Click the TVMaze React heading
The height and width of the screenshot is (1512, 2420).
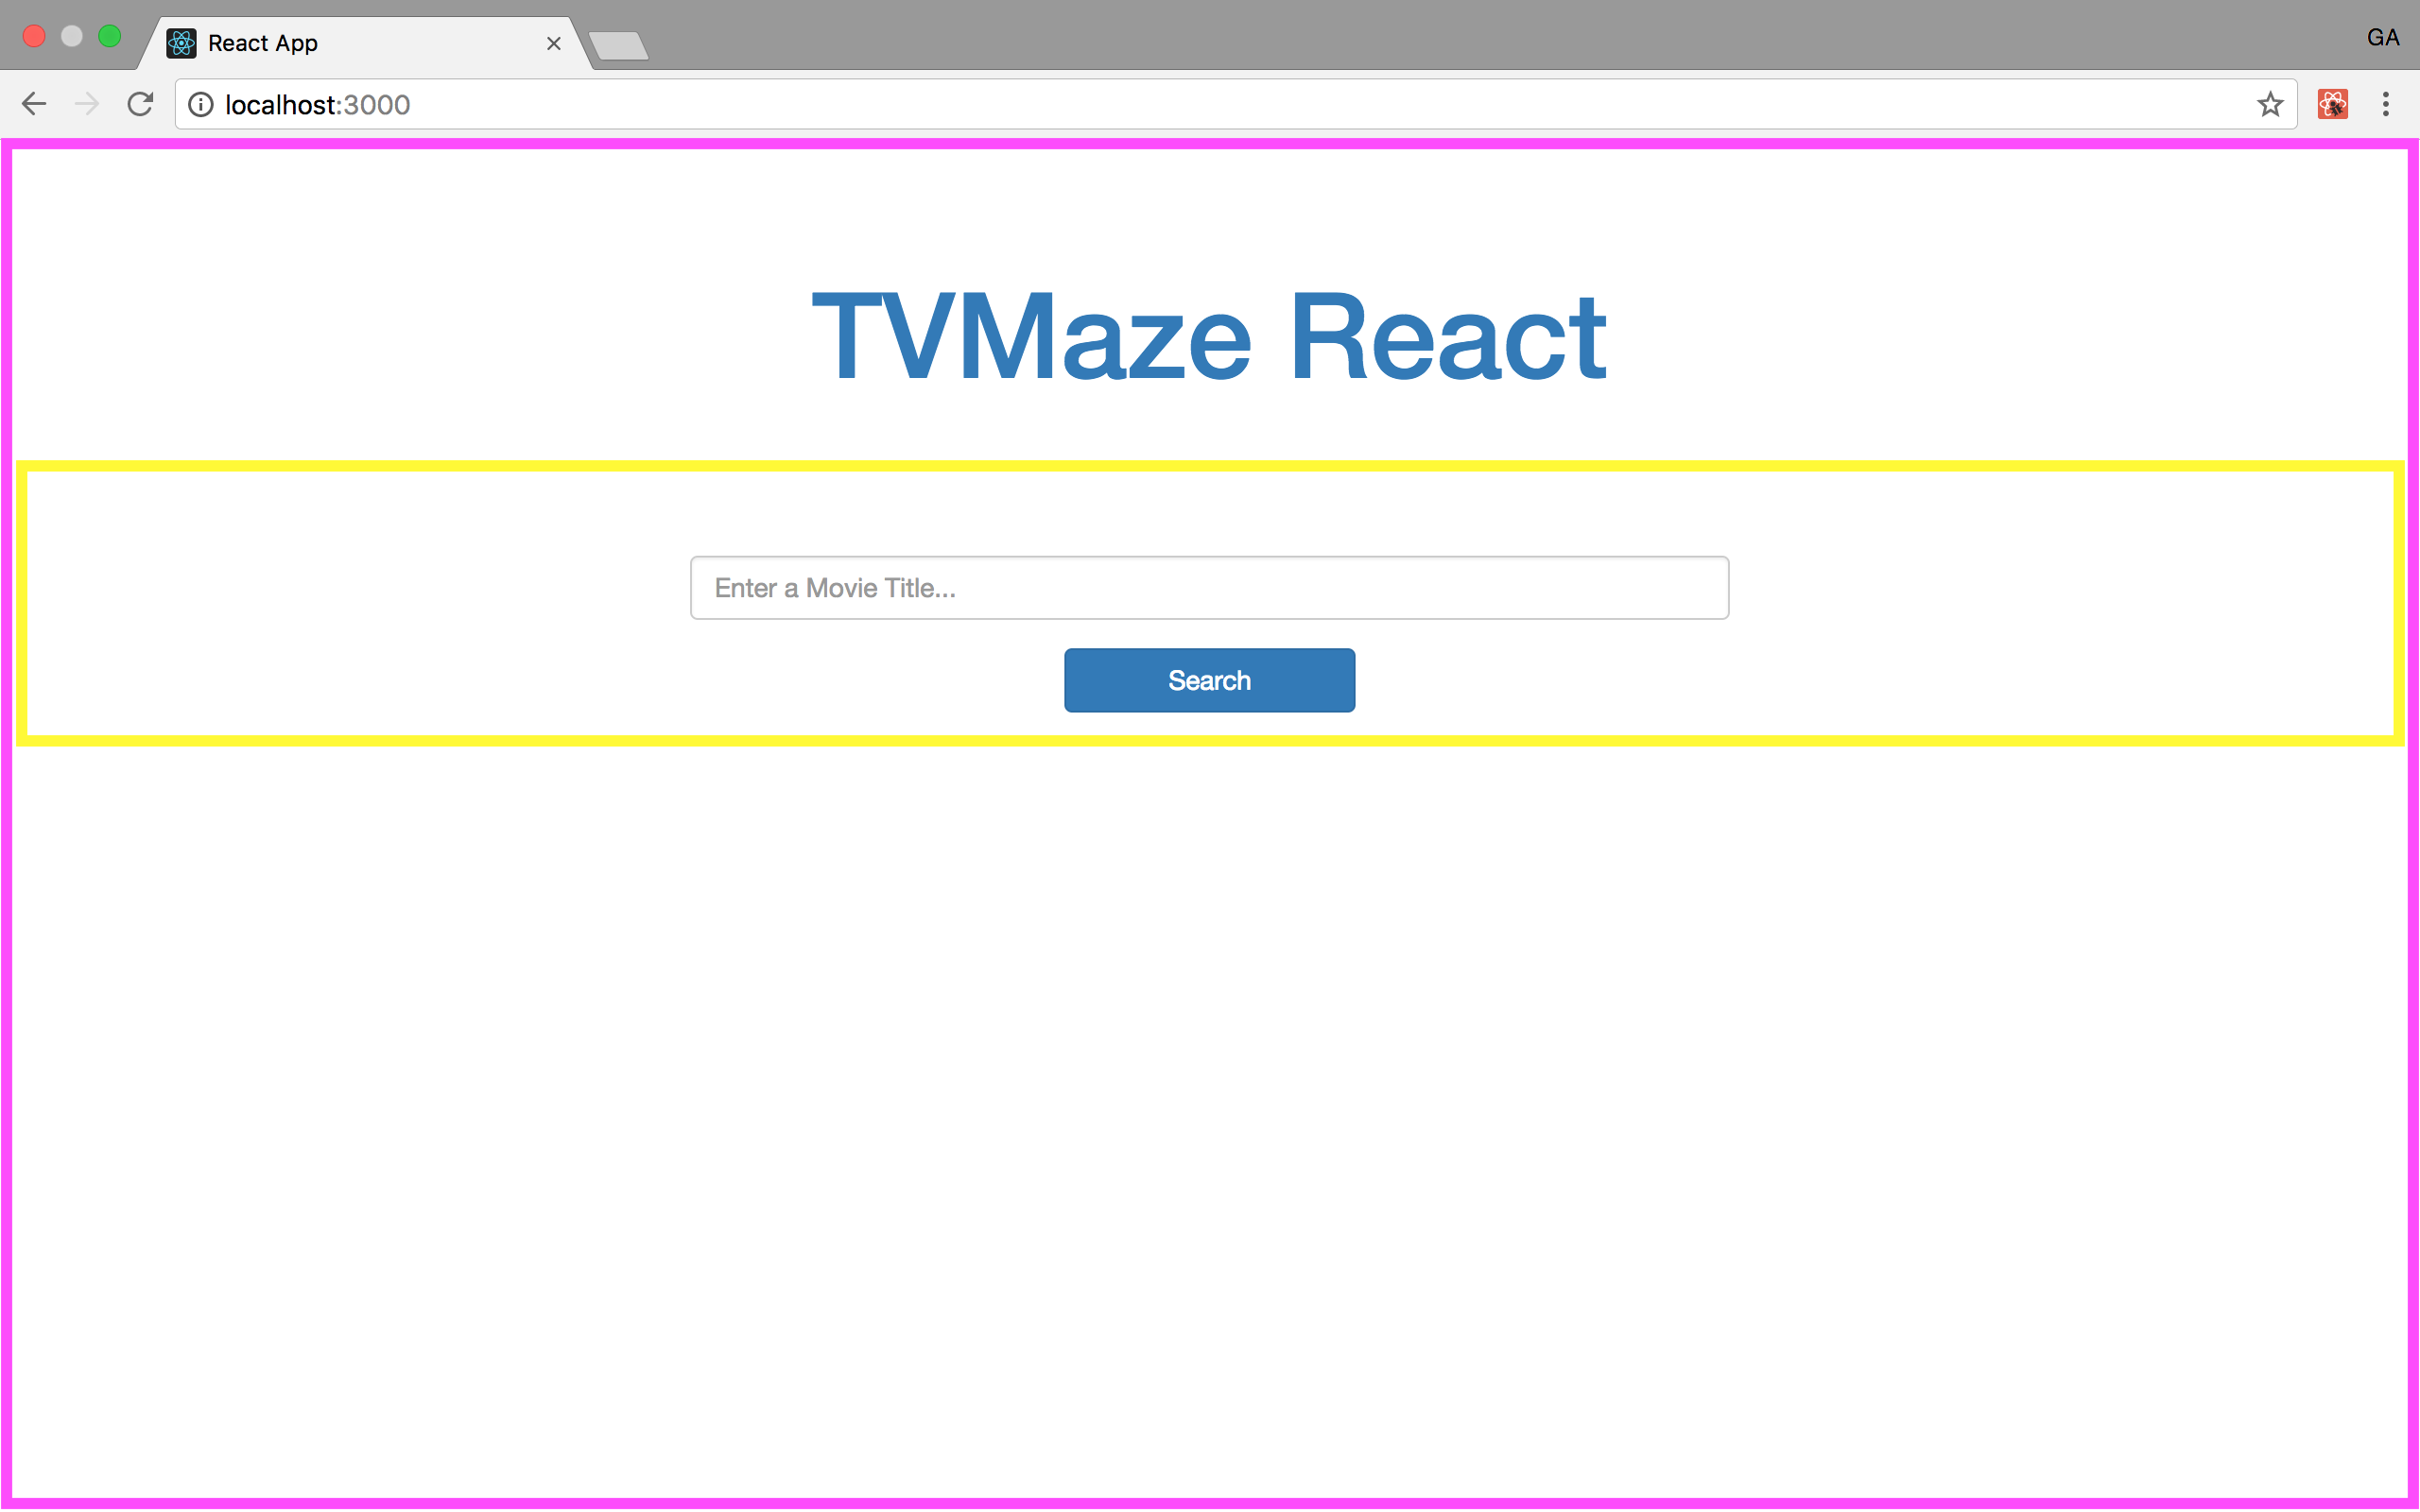tap(1208, 337)
